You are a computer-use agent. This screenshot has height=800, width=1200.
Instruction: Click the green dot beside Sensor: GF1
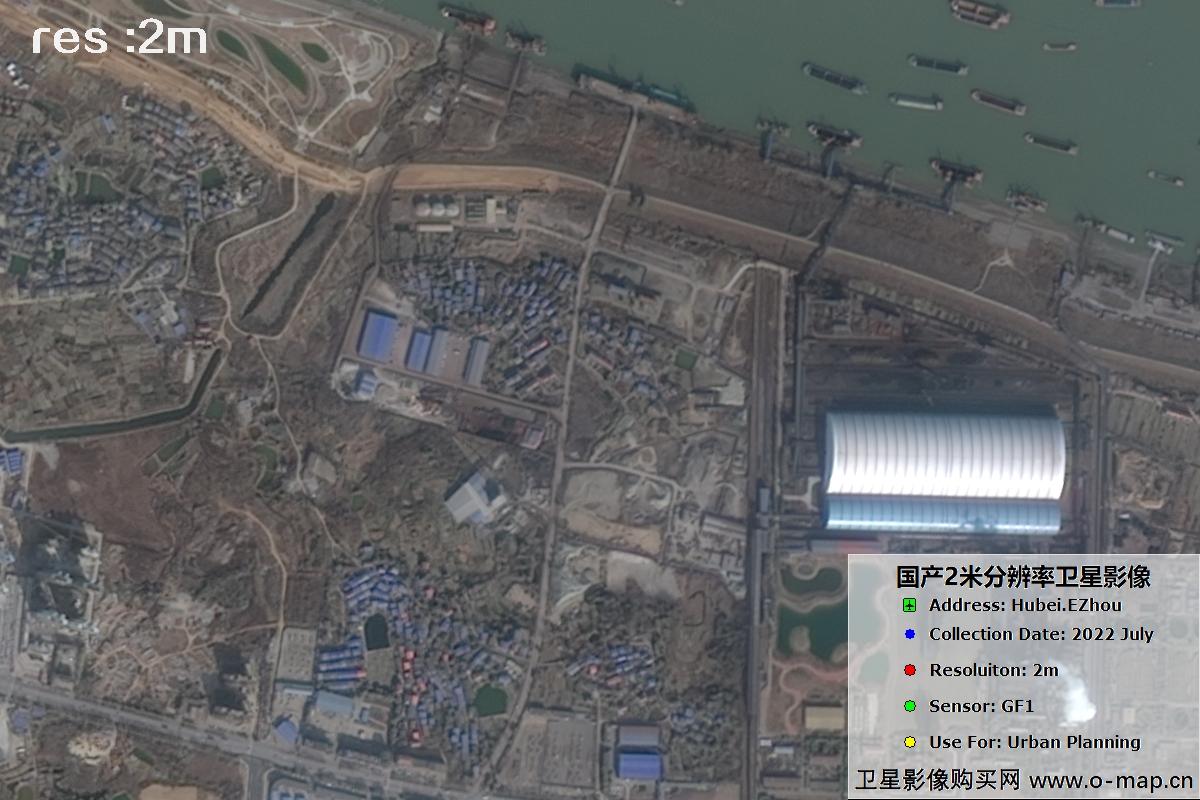pyautogui.click(x=909, y=706)
